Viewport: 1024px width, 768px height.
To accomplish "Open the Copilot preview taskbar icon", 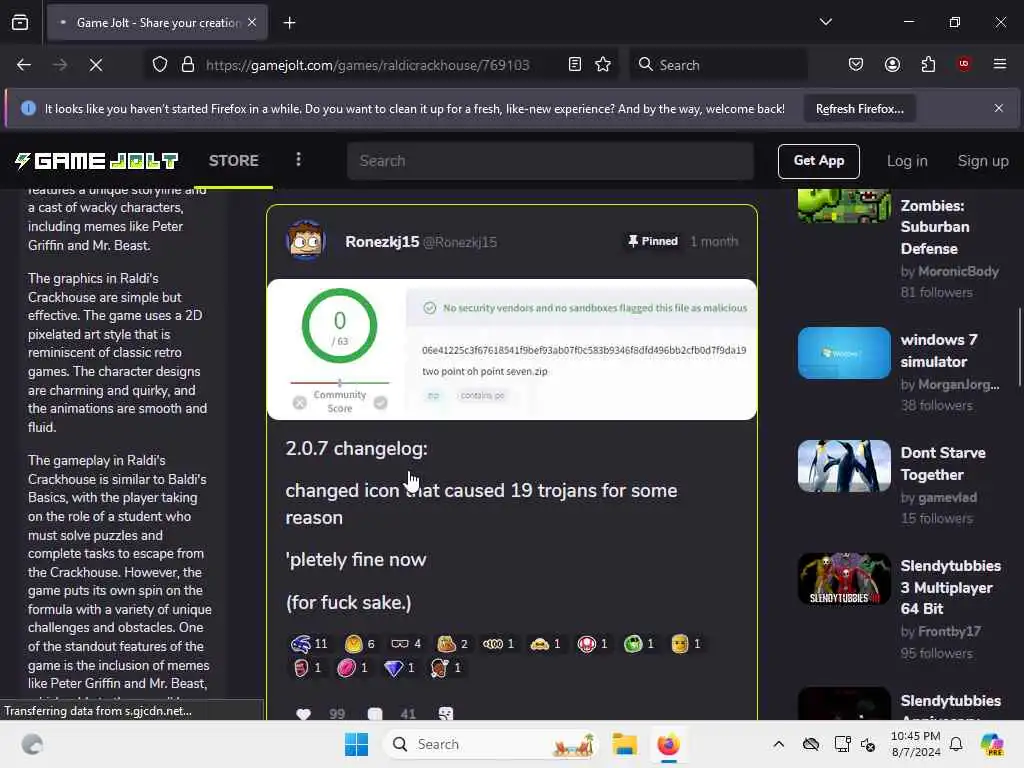I will pos(991,744).
